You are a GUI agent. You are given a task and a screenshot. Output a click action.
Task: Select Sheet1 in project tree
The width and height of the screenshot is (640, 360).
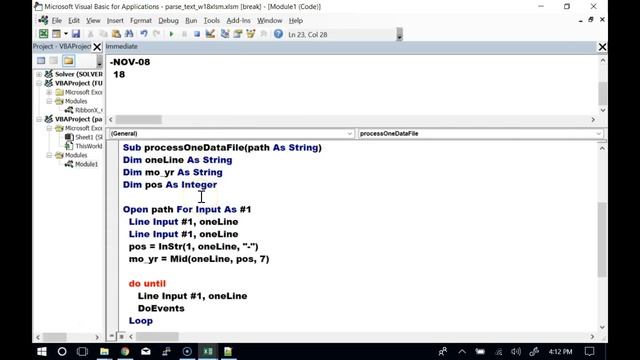pos(84,137)
